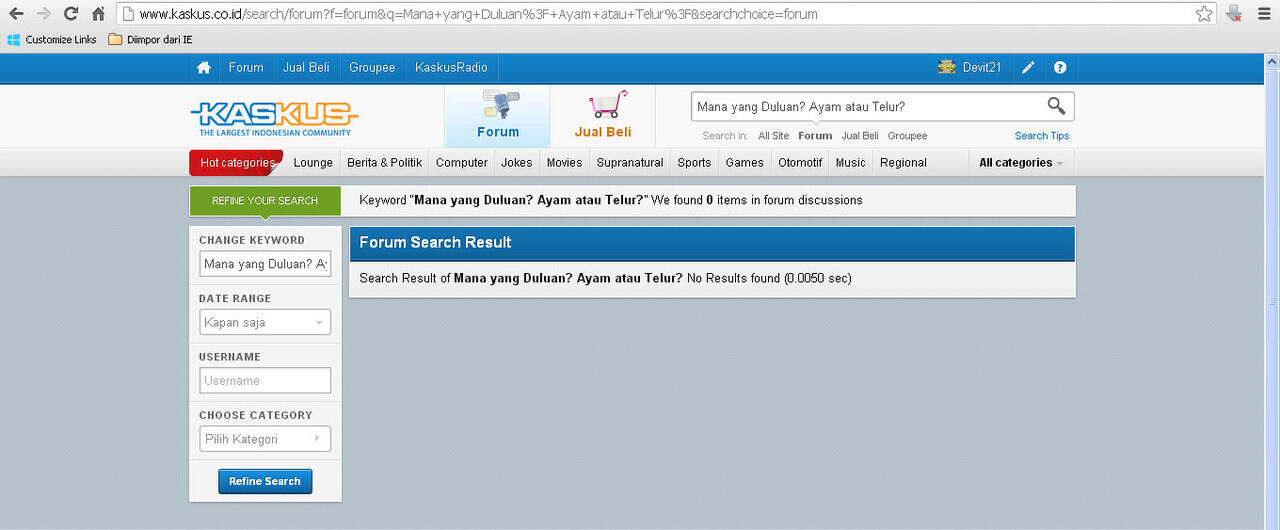Set search scope to Jual Beli
The width and height of the screenshot is (1280, 530).
(x=860, y=136)
